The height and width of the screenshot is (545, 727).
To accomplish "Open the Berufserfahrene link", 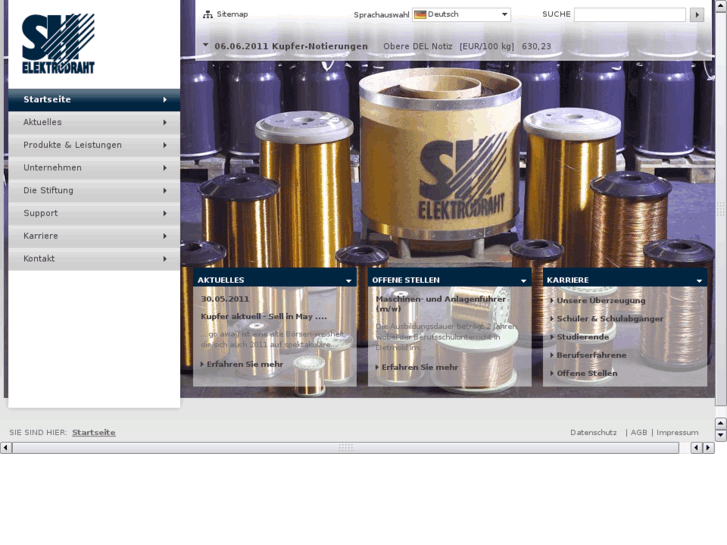I will (x=591, y=355).
